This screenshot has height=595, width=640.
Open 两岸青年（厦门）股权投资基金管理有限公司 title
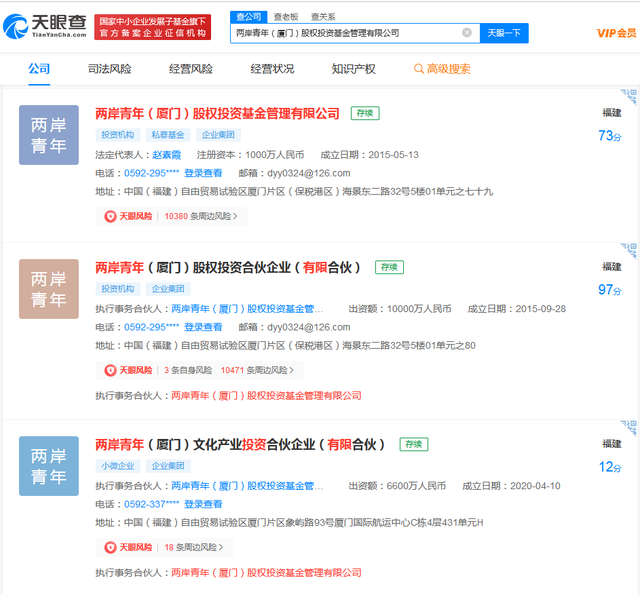click(x=217, y=113)
